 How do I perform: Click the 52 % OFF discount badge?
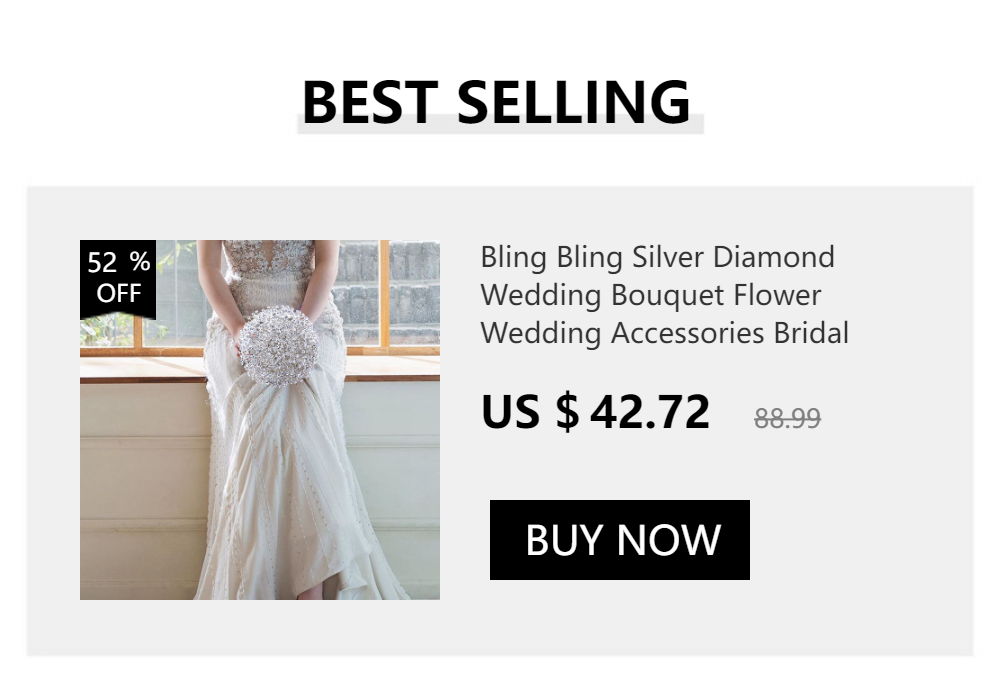click(x=118, y=279)
